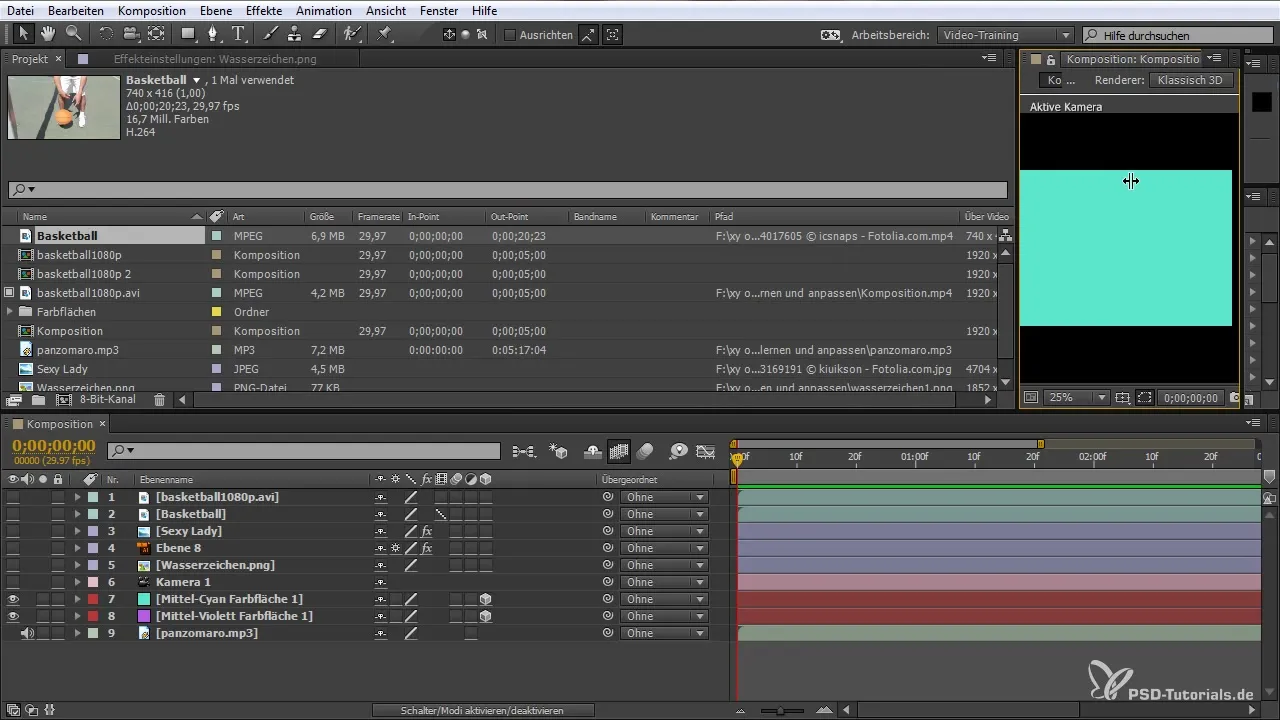Open the Brainstorm lightbulb icon
This screenshot has height=720, width=1280.
[679, 452]
